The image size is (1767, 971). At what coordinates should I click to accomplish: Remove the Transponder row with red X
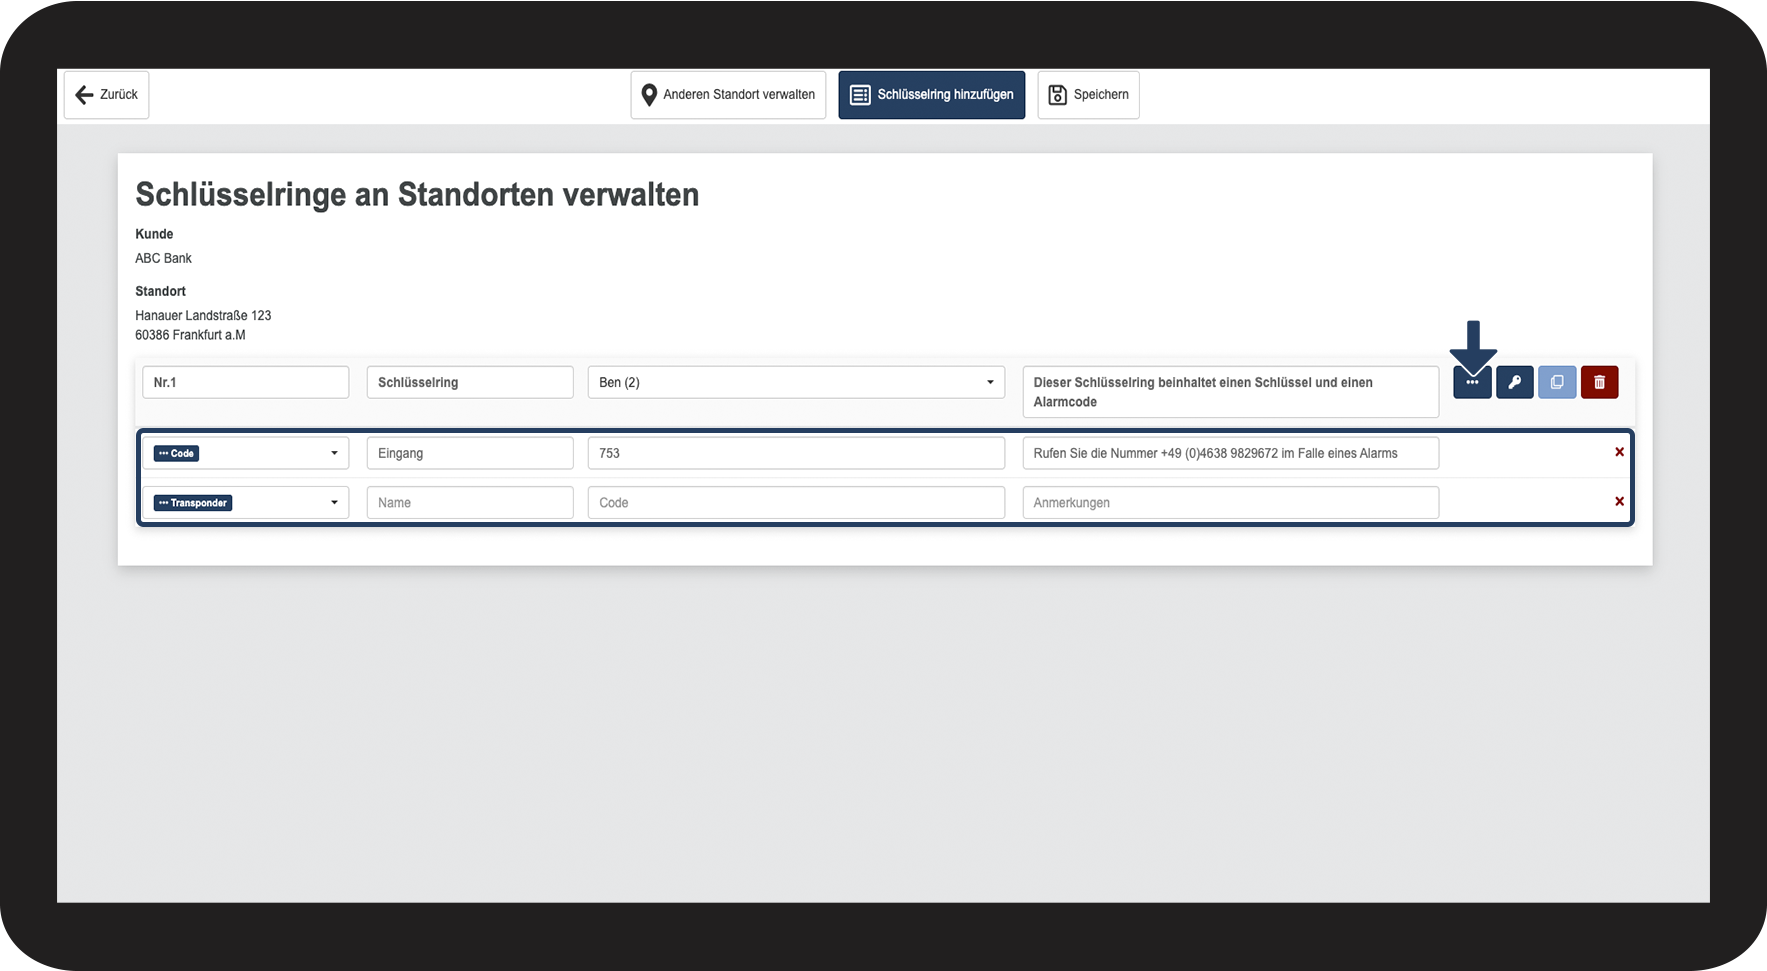tap(1619, 502)
